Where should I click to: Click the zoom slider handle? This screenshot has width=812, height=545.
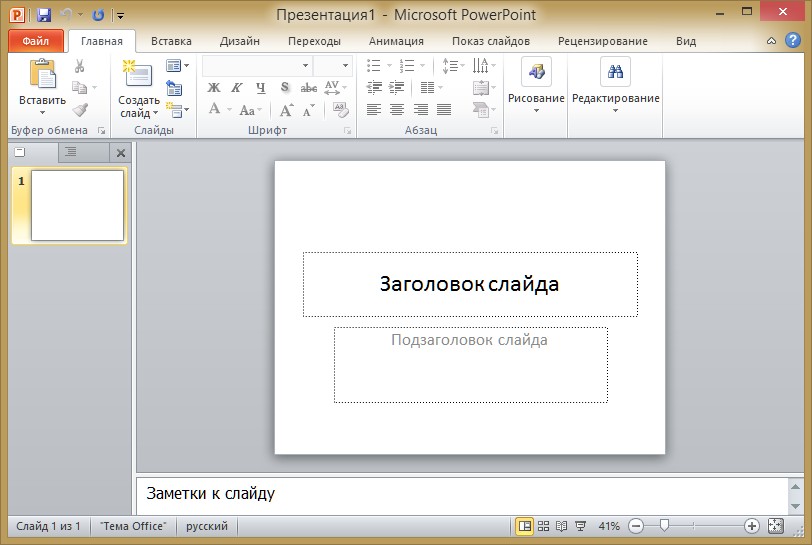click(664, 526)
